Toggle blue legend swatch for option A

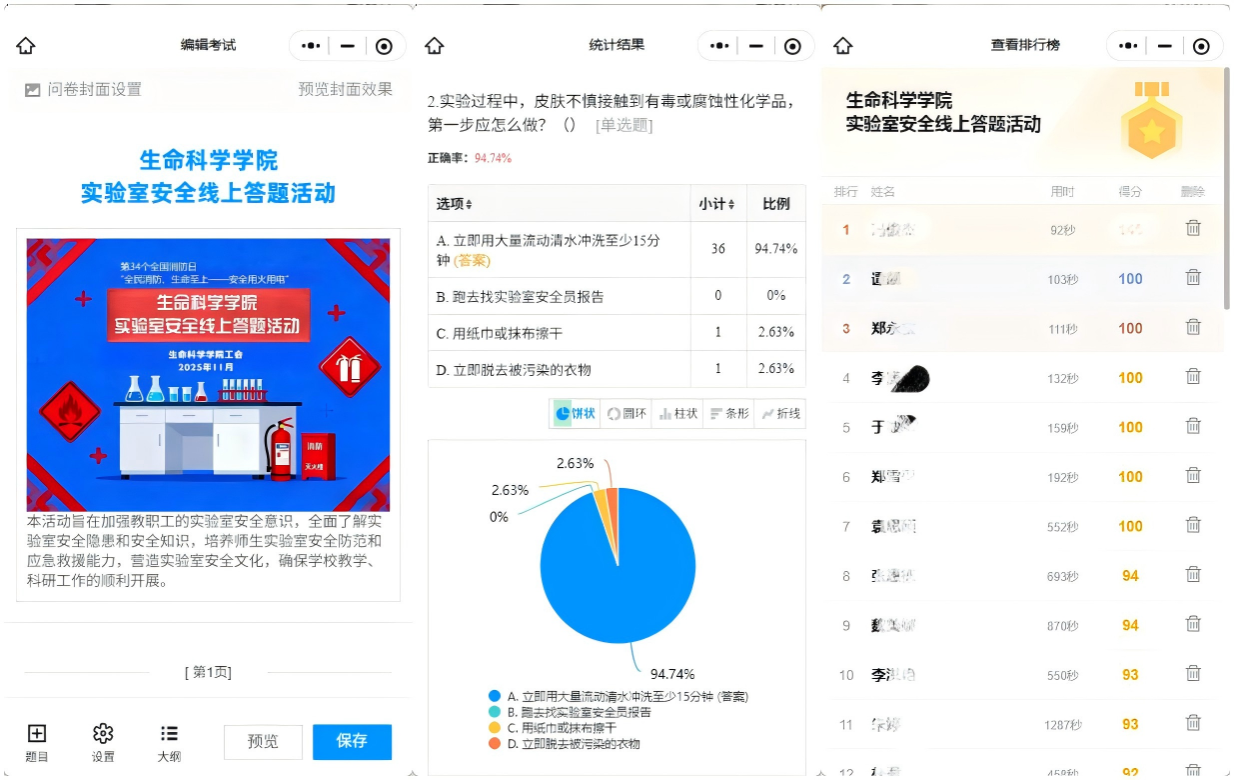494,696
